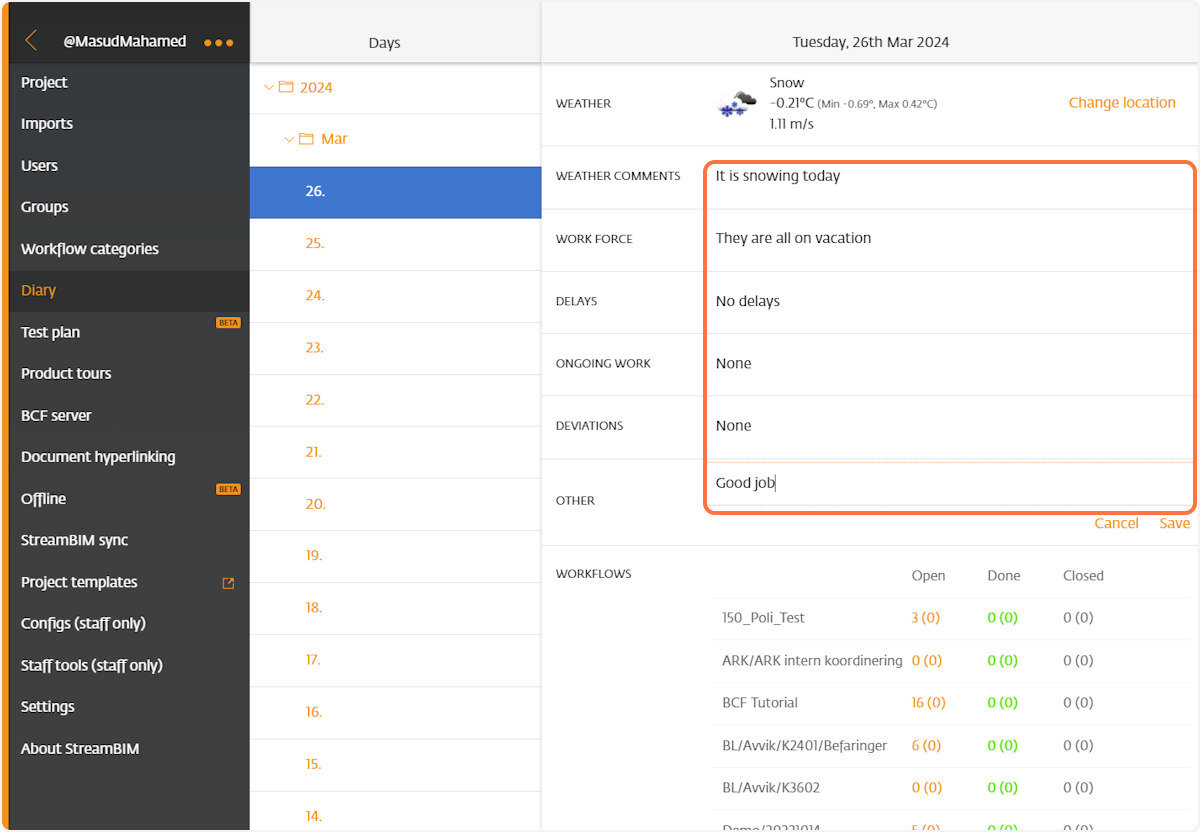Open Settings in sidebar
Screen dimensions: 1200x832
pyautogui.click(x=129, y=707)
